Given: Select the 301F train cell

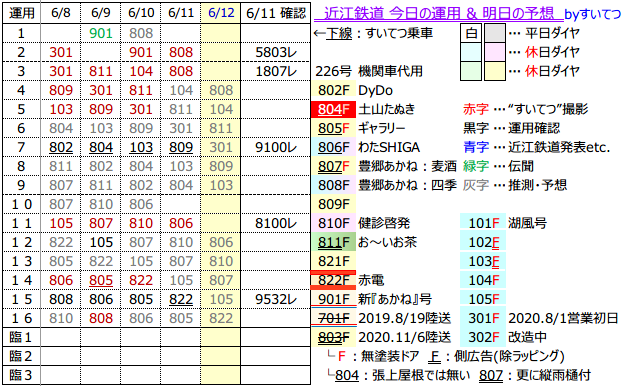Looking at the screenshot, I should coord(483,318).
